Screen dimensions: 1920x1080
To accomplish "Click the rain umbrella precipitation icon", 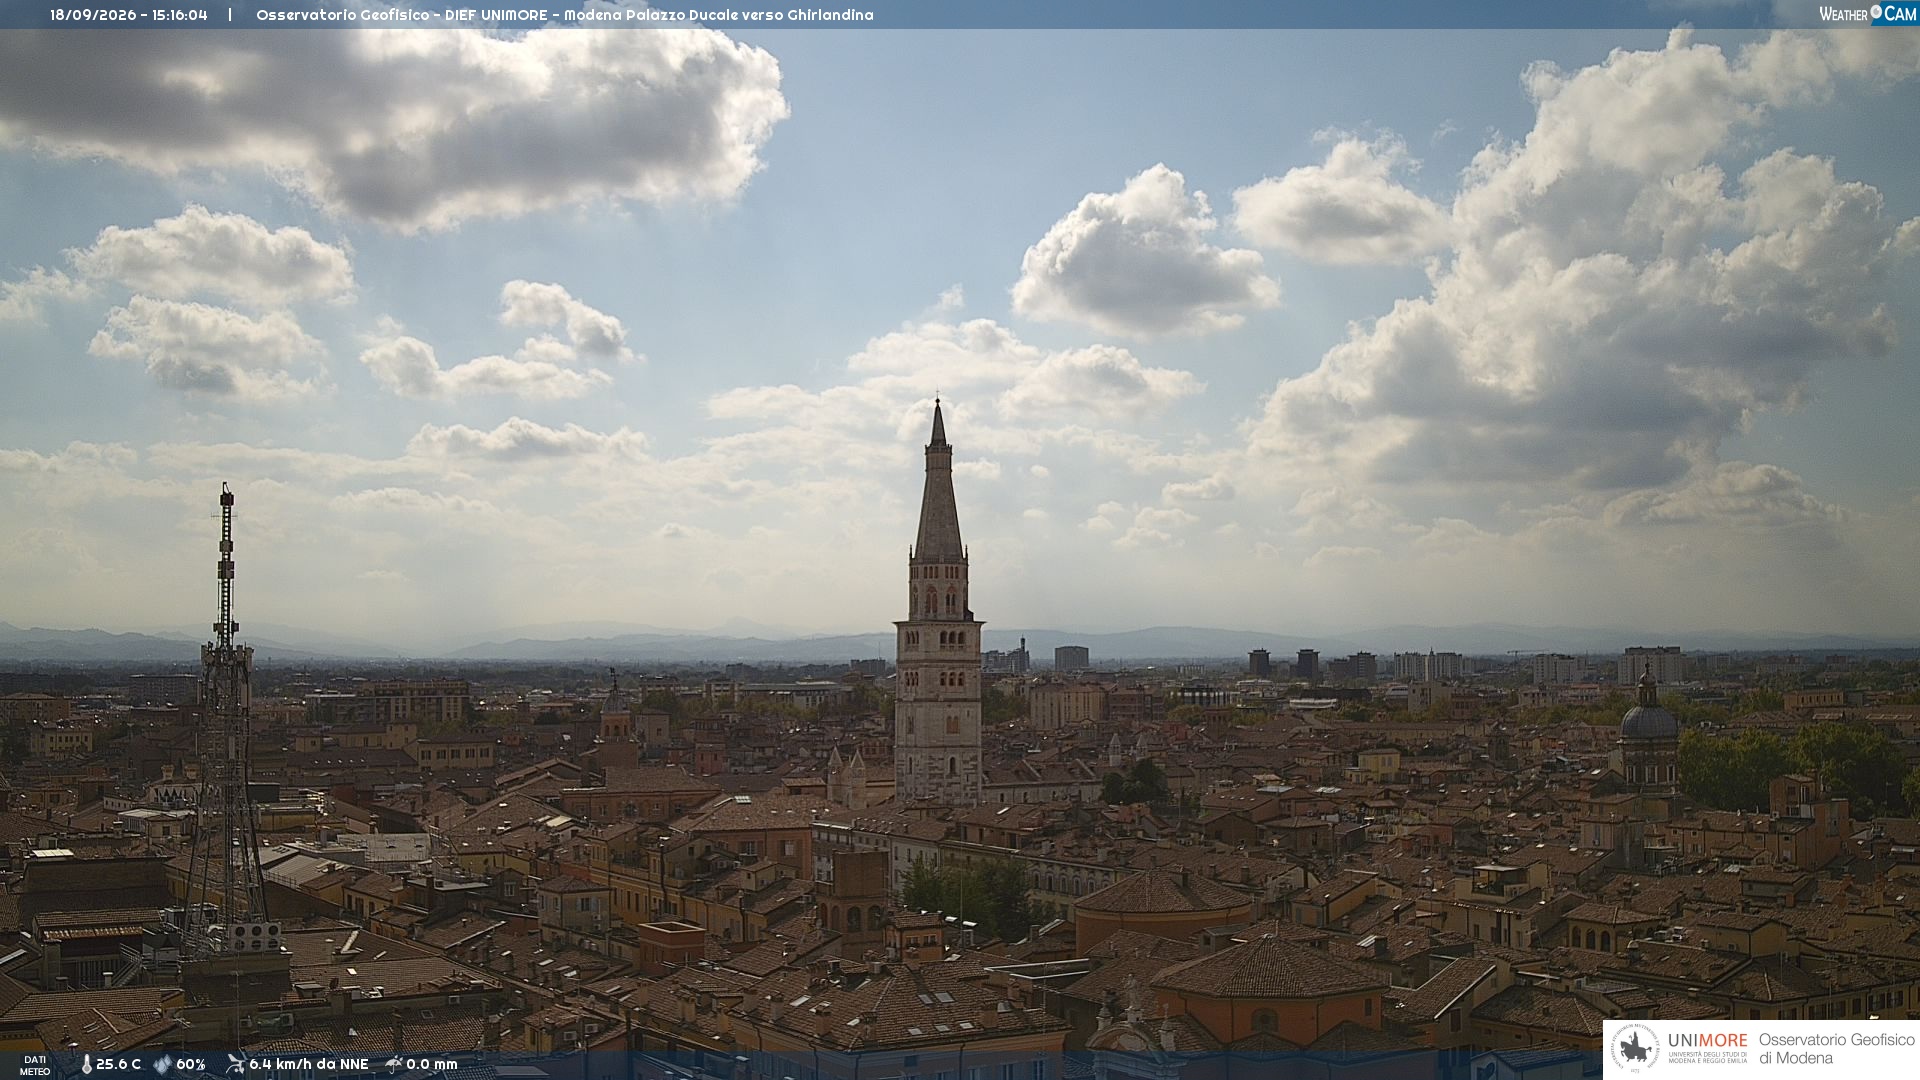I will tap(394, 1064).
